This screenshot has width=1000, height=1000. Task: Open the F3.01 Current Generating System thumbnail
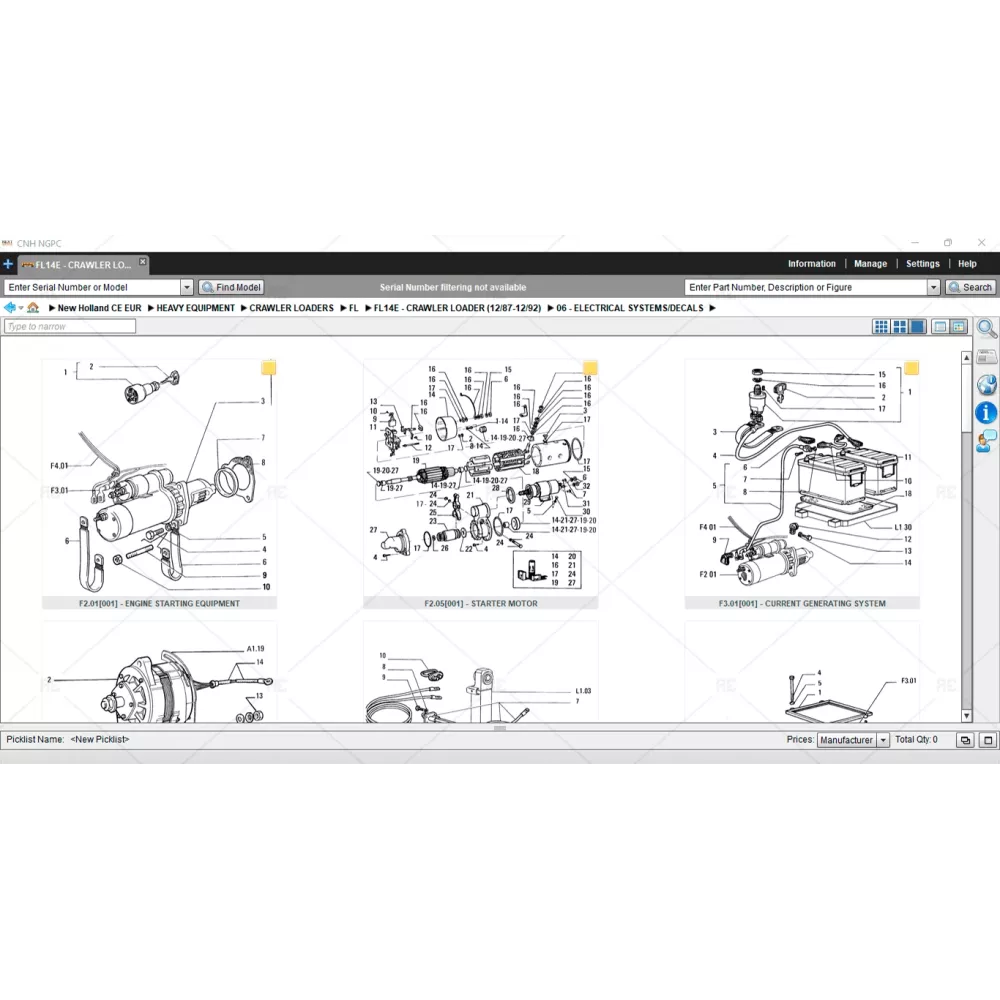pos(802,478)
